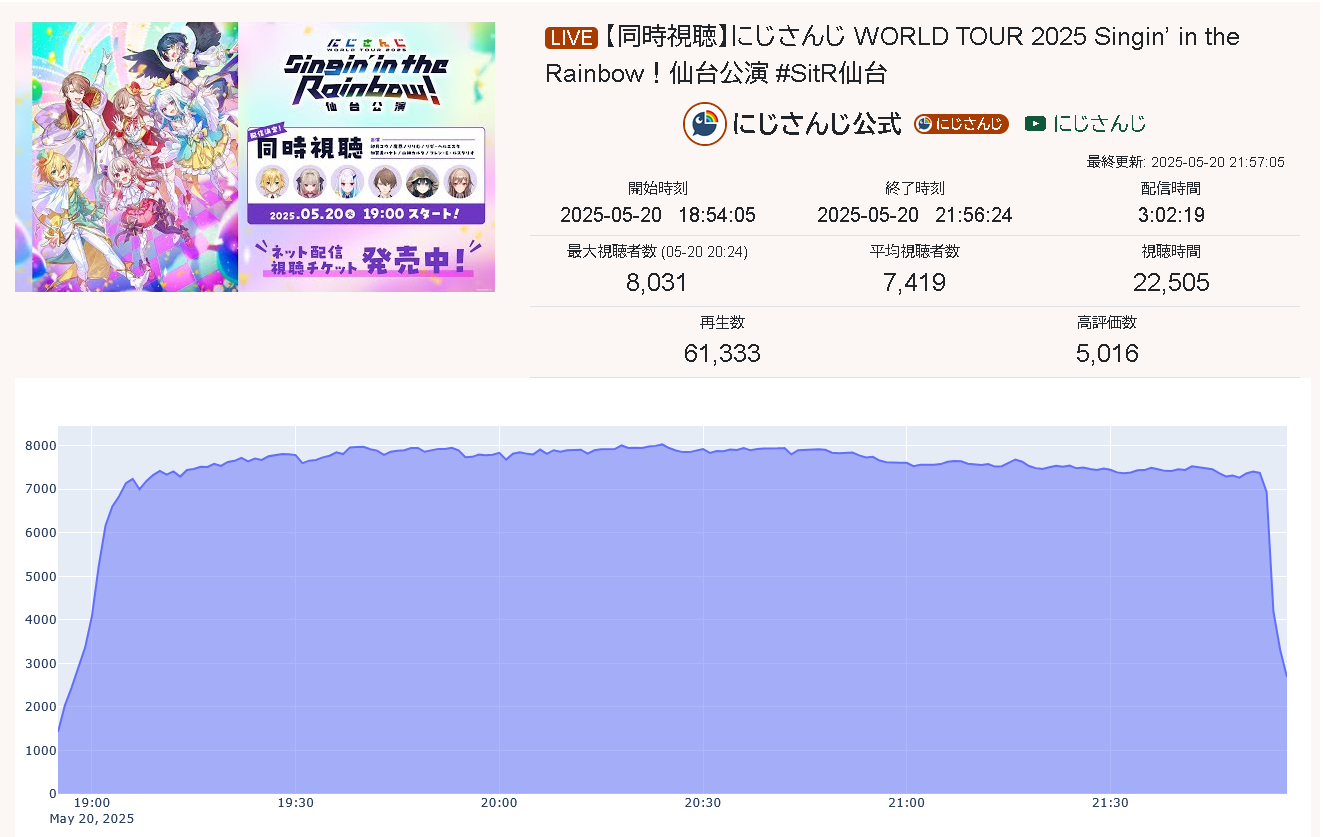
Task: Click the 最大視聴者数 label
Action: 657,252
